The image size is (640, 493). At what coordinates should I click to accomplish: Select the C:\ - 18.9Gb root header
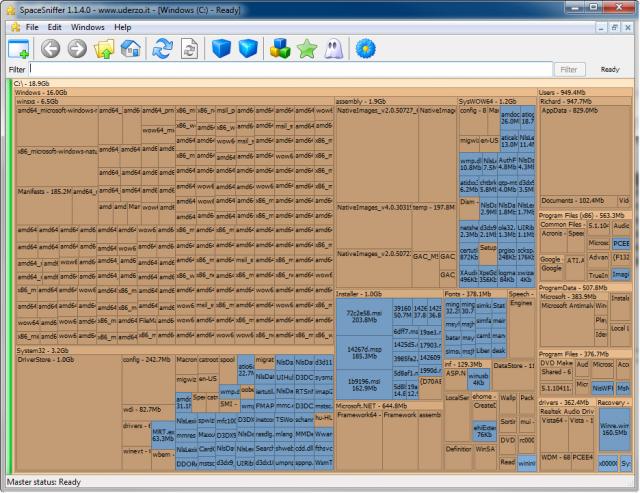[323, 83]
